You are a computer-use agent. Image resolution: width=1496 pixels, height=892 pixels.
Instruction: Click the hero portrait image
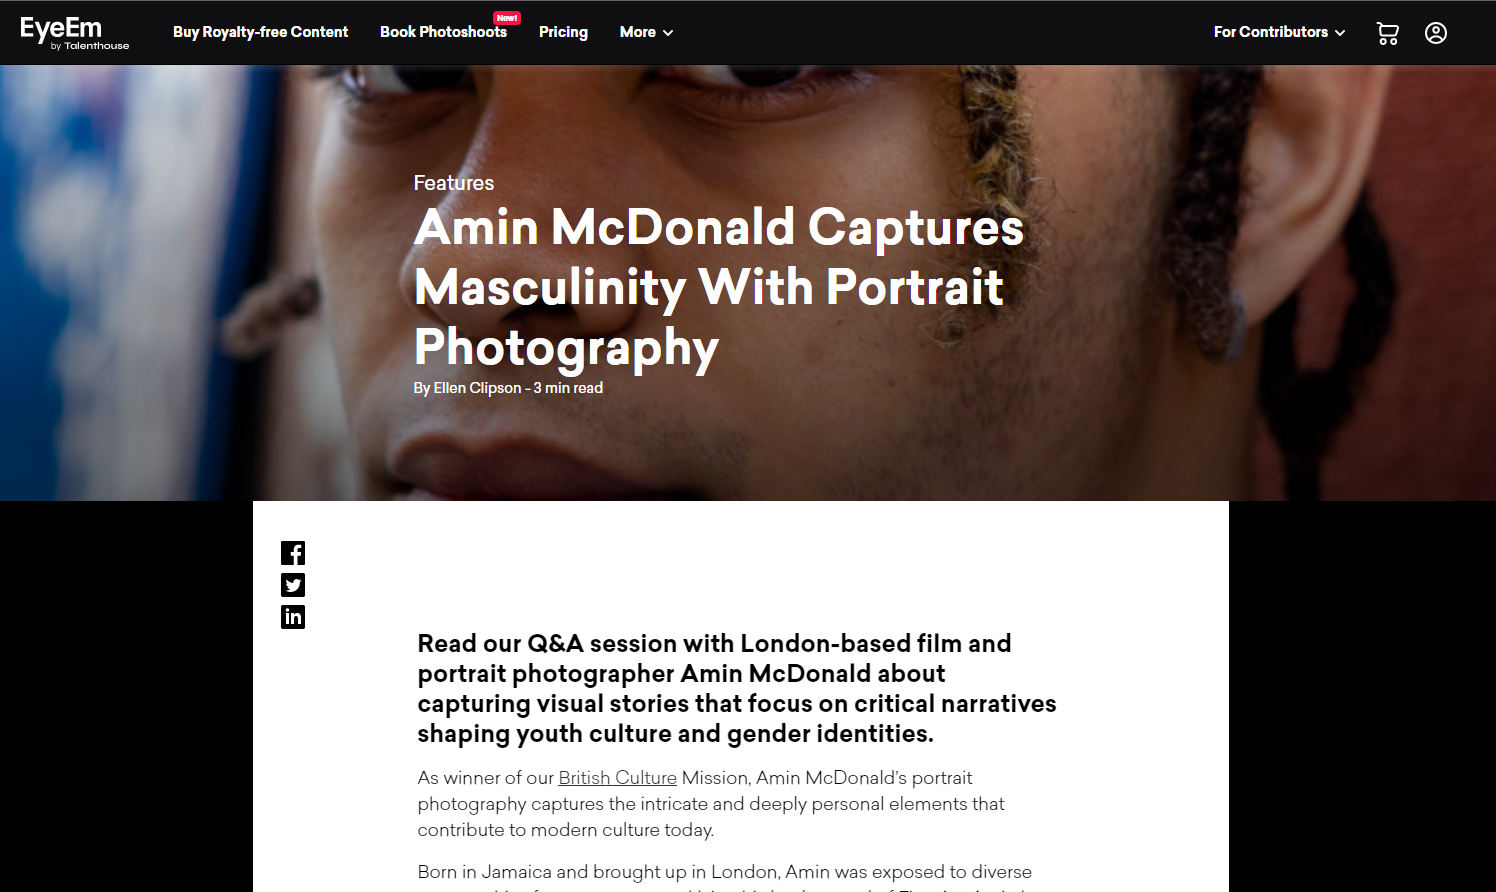(x=748, y=283)
